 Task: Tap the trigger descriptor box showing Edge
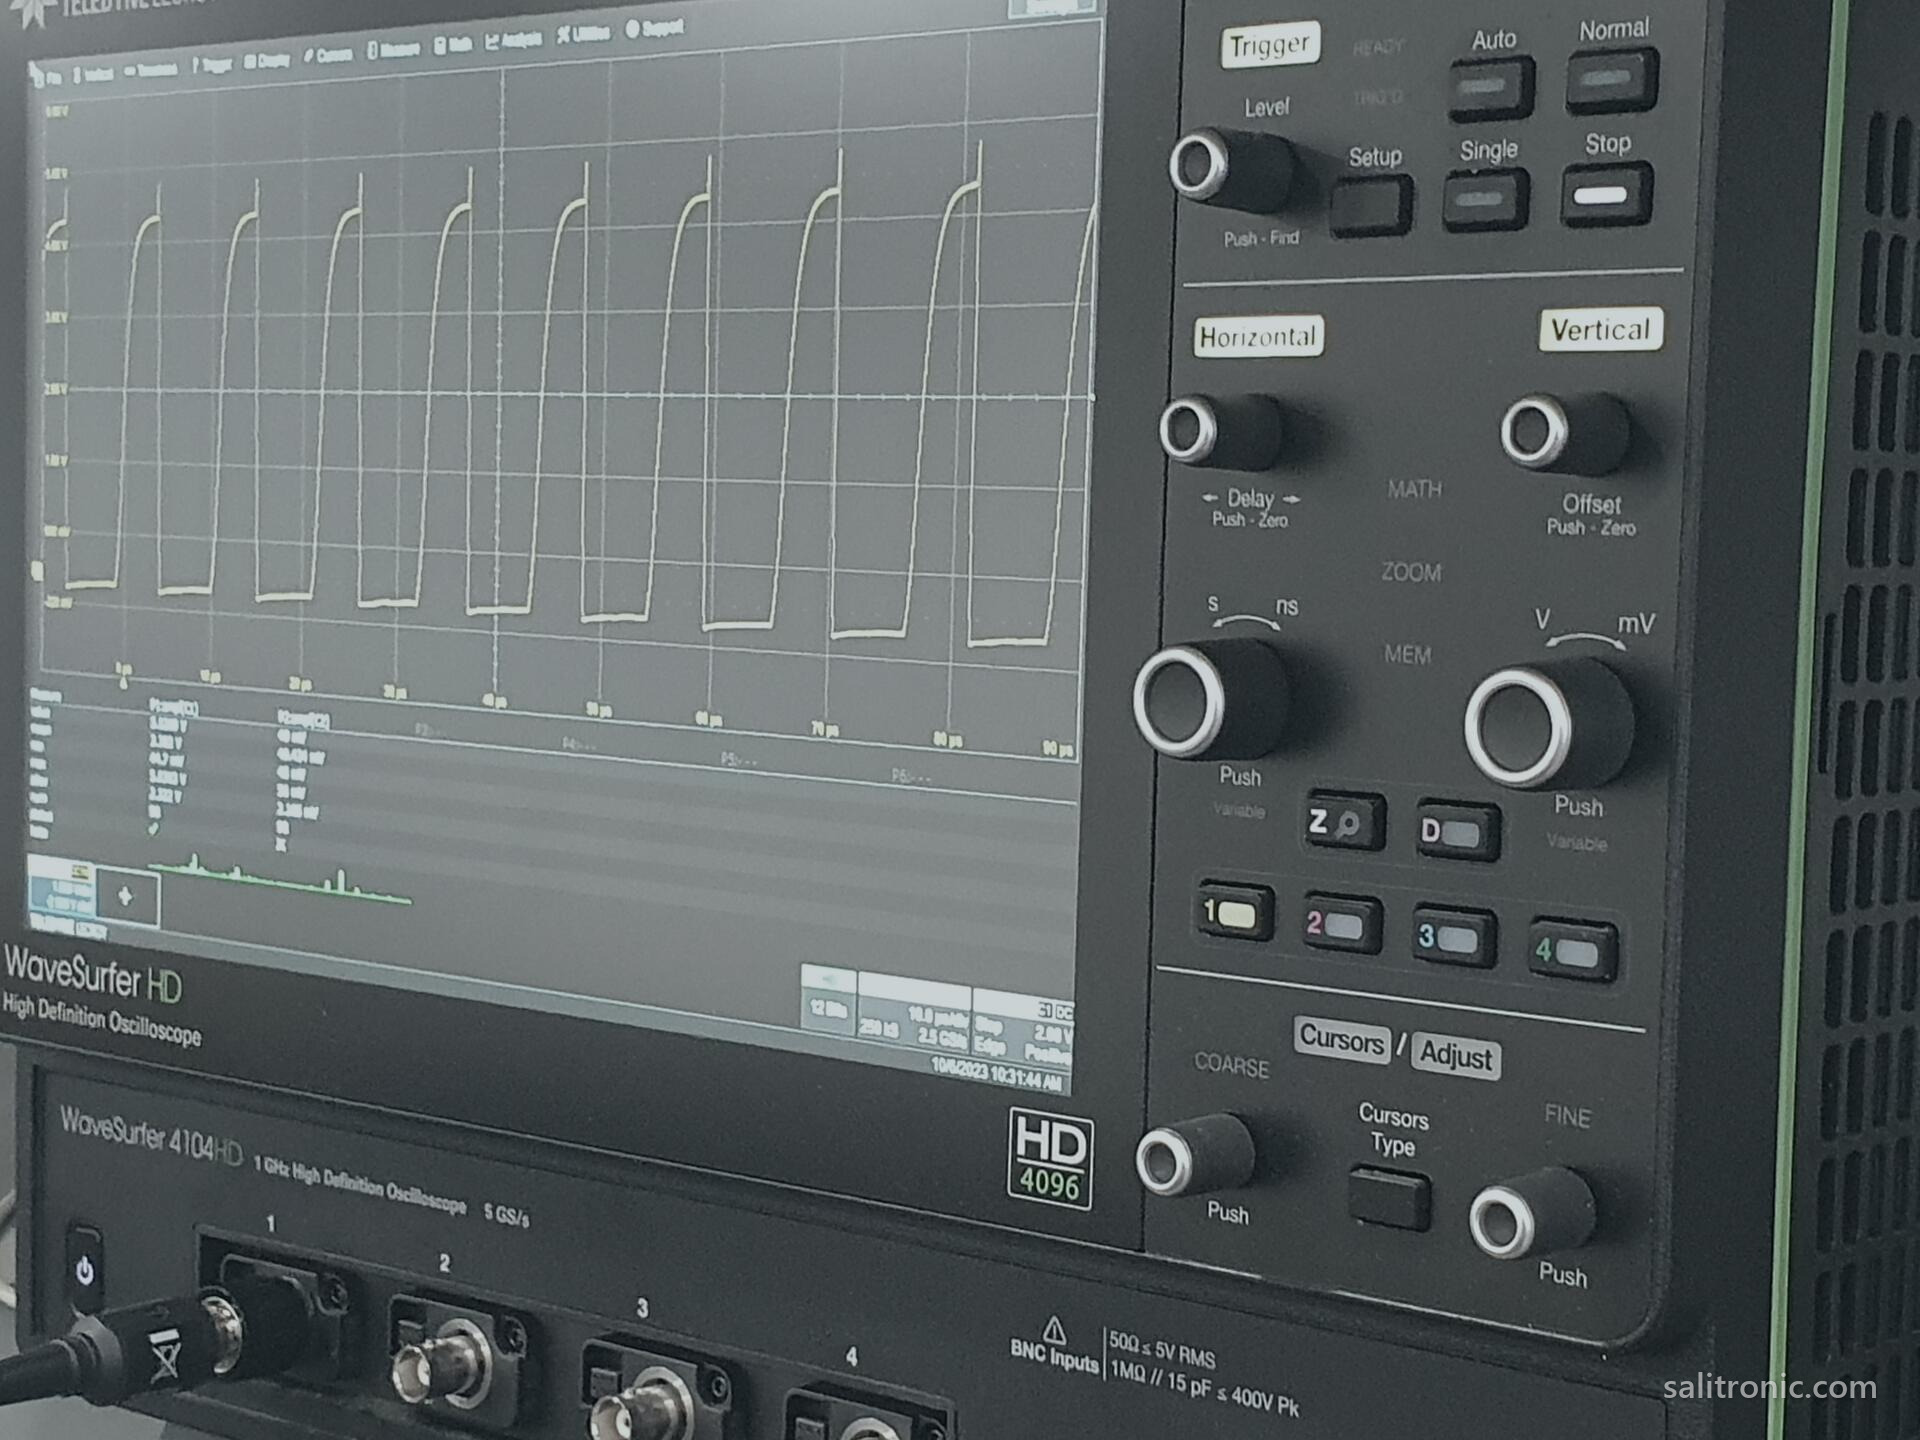point(1024,1028)
